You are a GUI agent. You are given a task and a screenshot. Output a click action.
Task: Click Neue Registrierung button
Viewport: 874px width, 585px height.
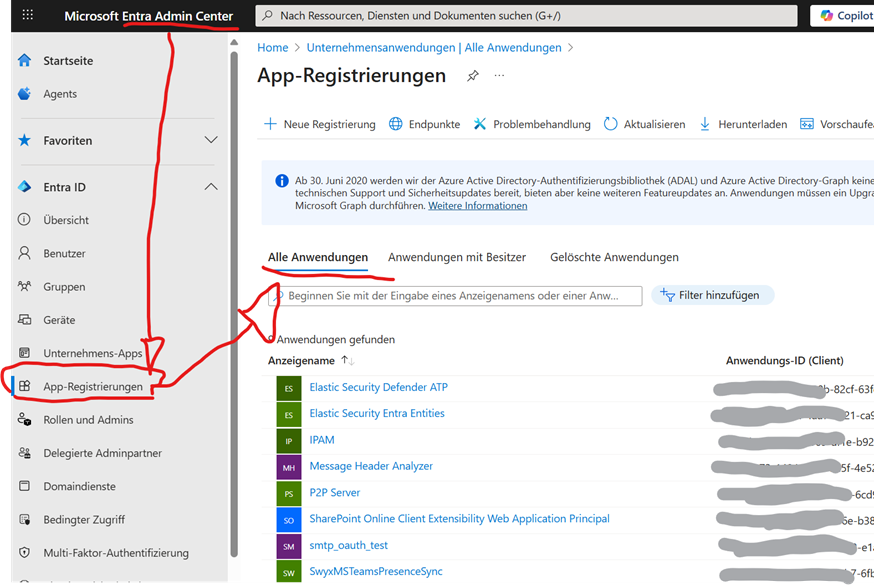click(x=319, y=124)
